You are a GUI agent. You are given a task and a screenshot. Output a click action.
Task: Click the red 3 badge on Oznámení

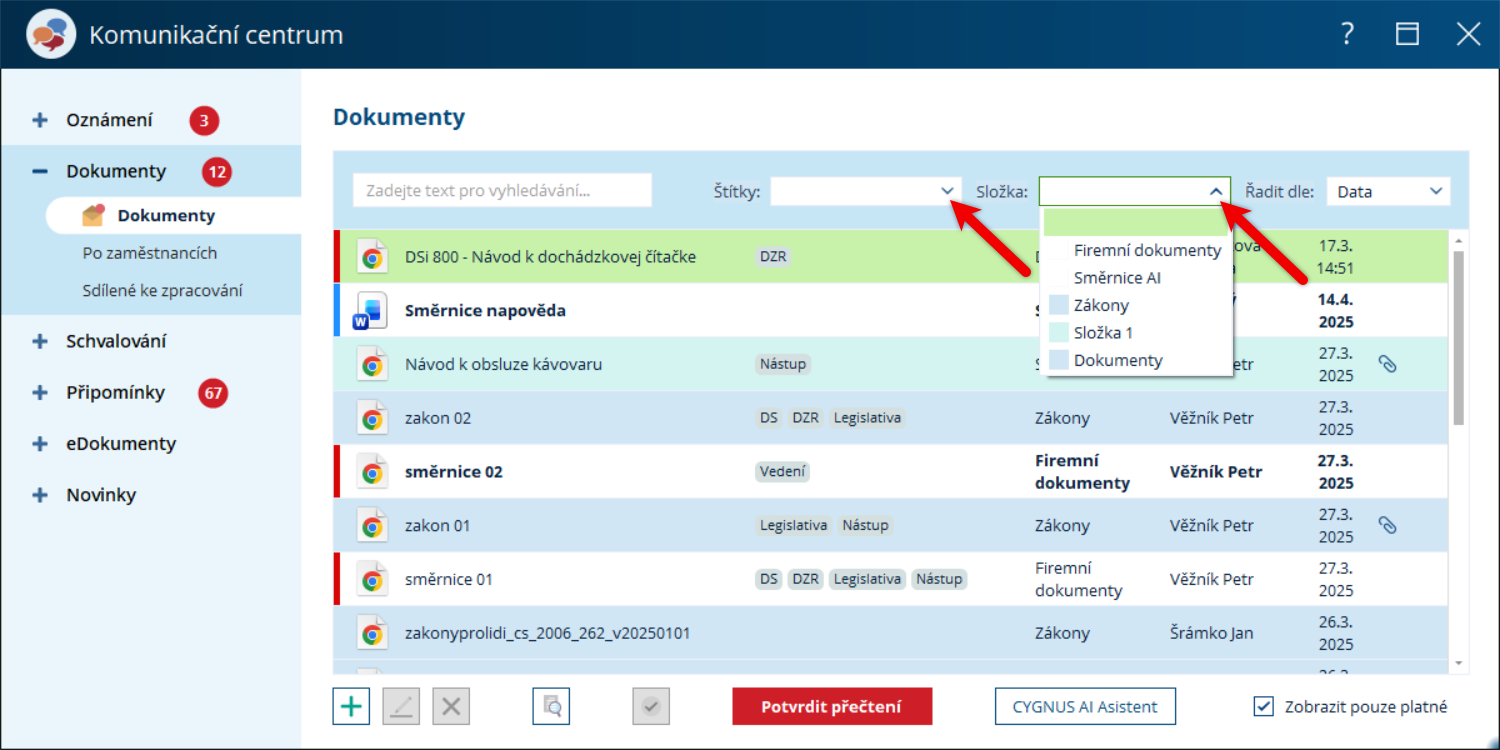tap(204, 121)
